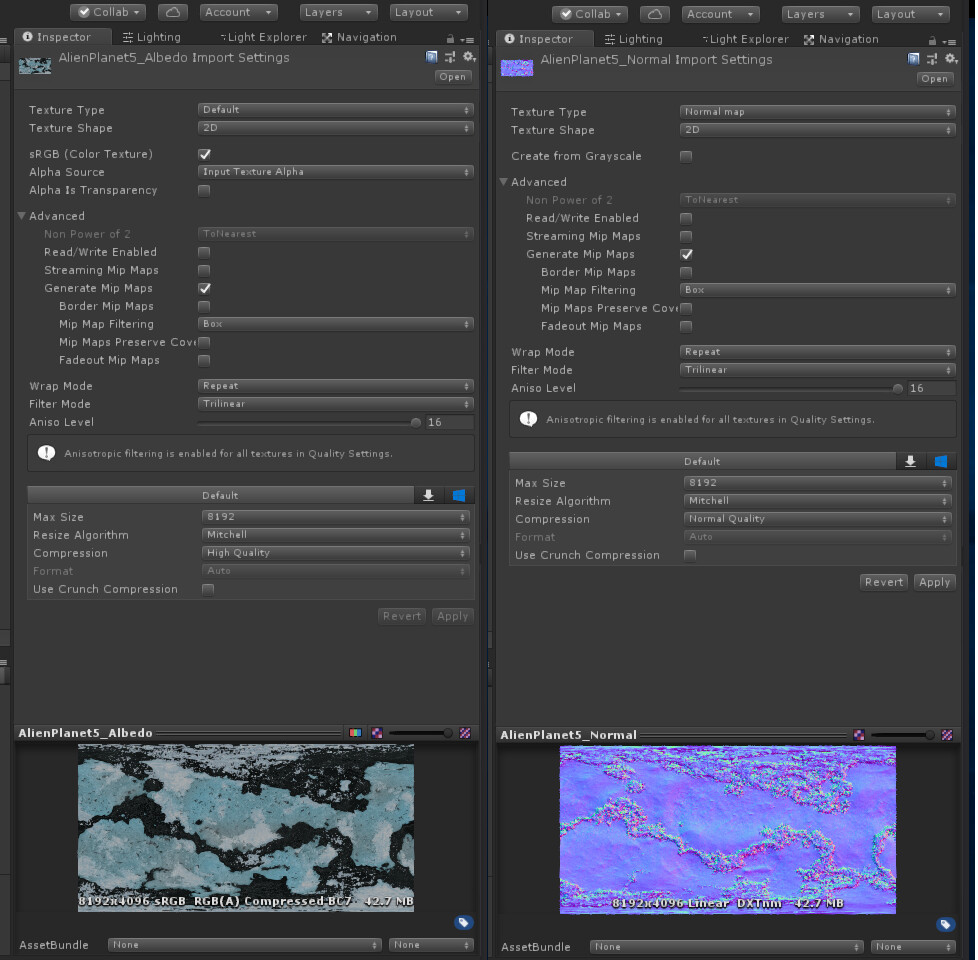Click the RGB channels icon in Albedo preview
The width and height of the screenshot is (978, 960).
click(356, 732)
